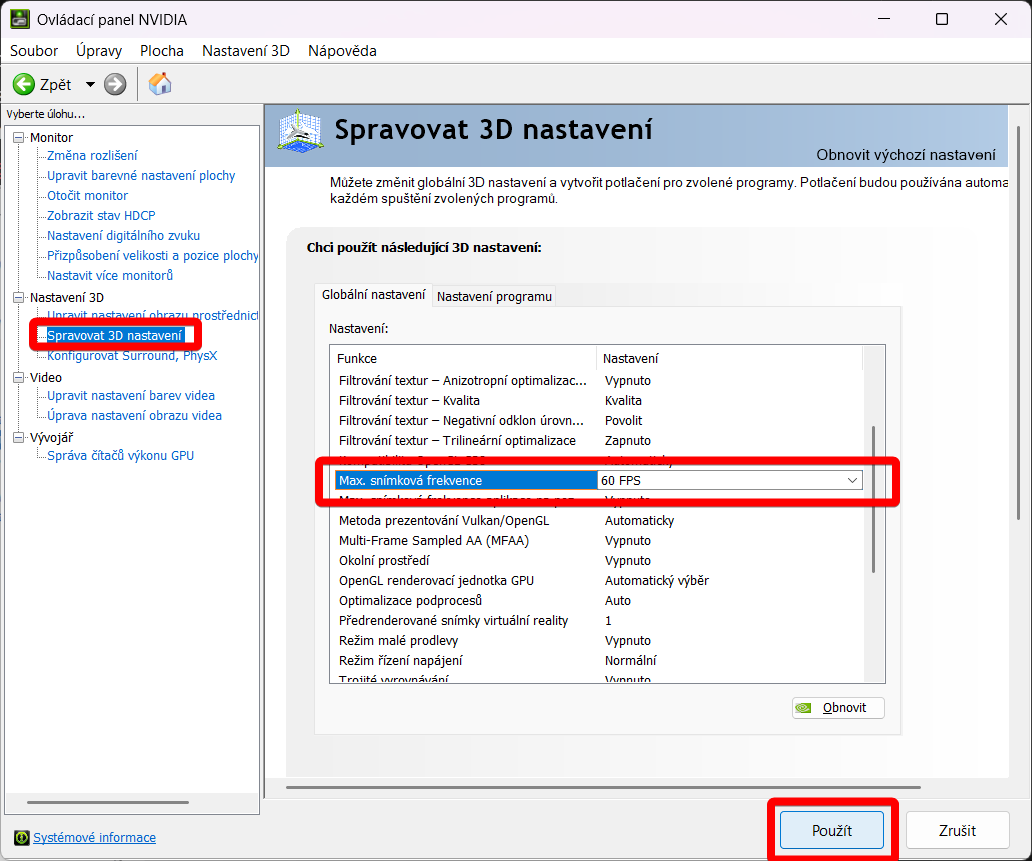The height and width of the screenshot is (861, 1032).
Task: Click the System information icon at bottom left
Action: coord(22,837)
